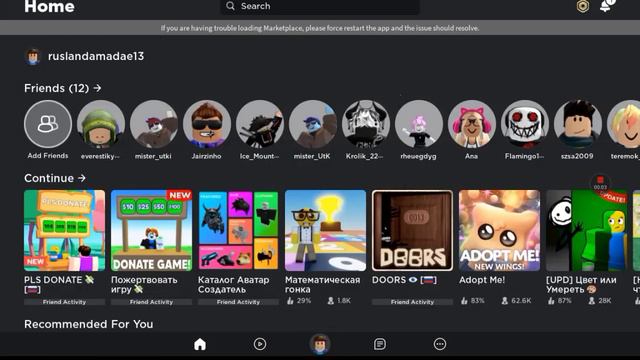Click Adopt Me! title text
640x360 pixels.
point(482,280)
